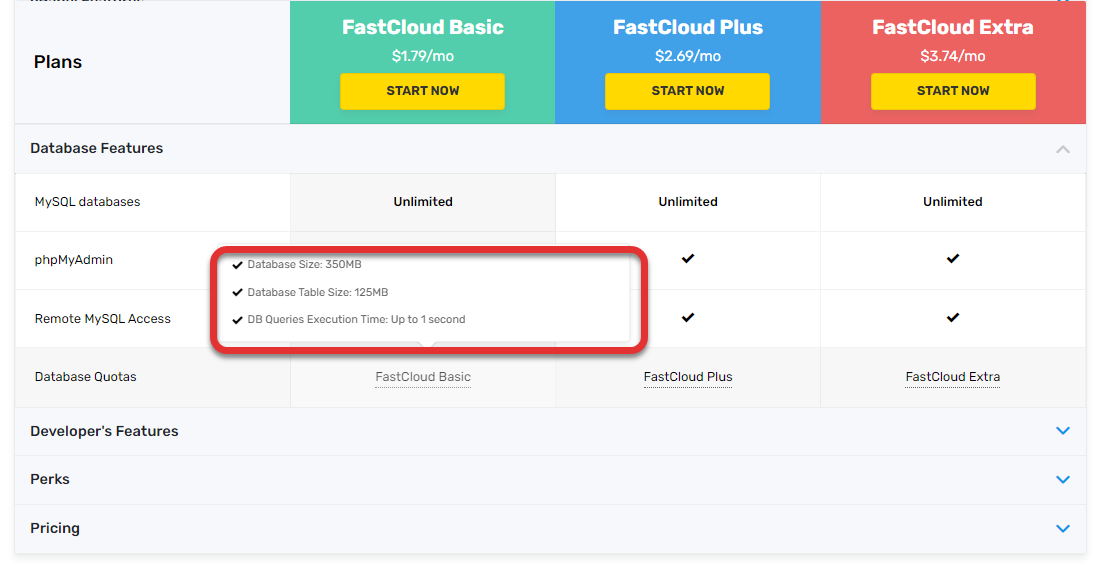Viewport: 1100px width, 570px height.
Task: Click START NOW under FastCloud Plus
Action: pyautogui.click(x=688, y=91)
